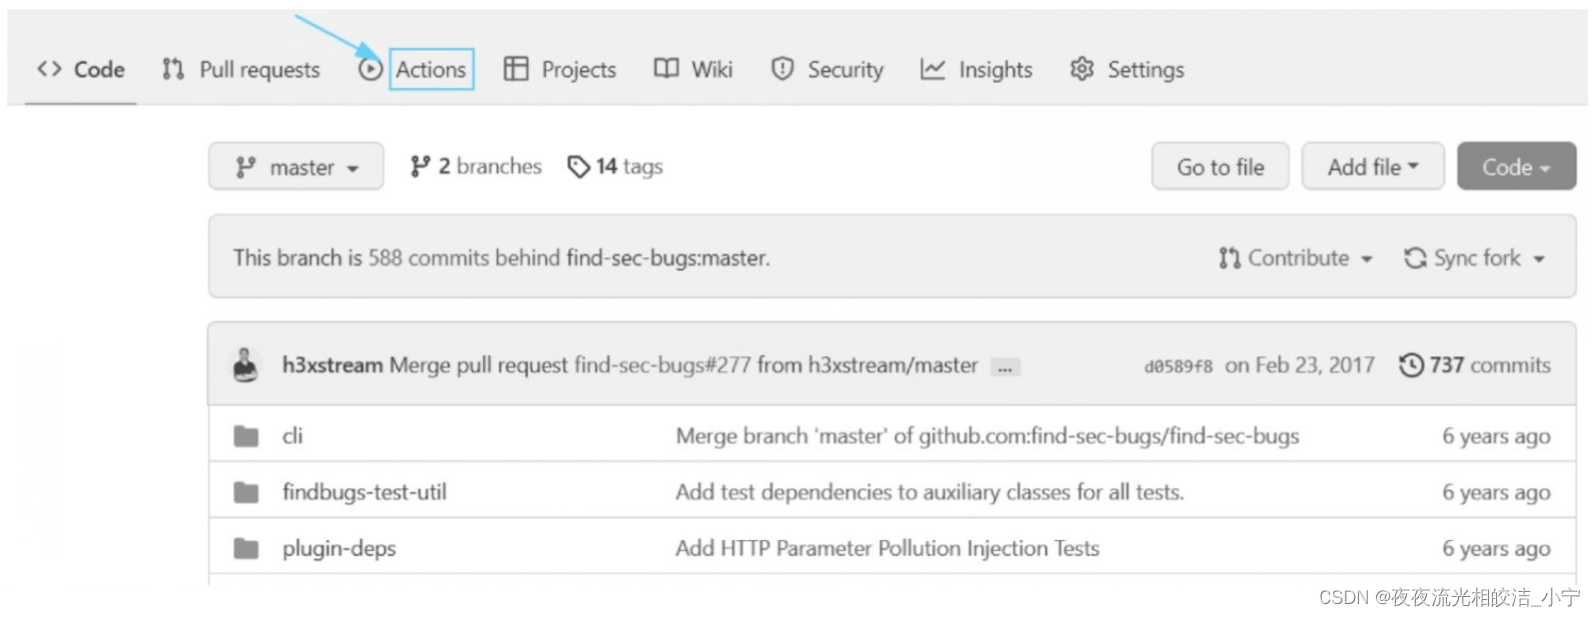Open the gray Code clone dropdown button
The height and width of the screenshot is (617, 1595).
(1516, 166)
